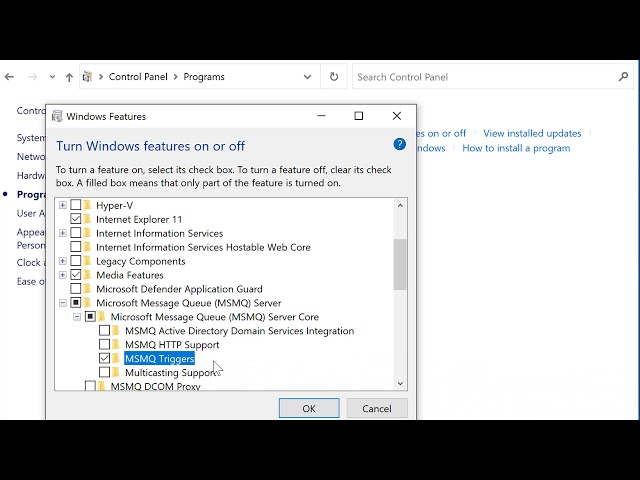The image size is (640, 480).
Task: Collapse the MSMQ Server Core node
Action: [77, 316]
